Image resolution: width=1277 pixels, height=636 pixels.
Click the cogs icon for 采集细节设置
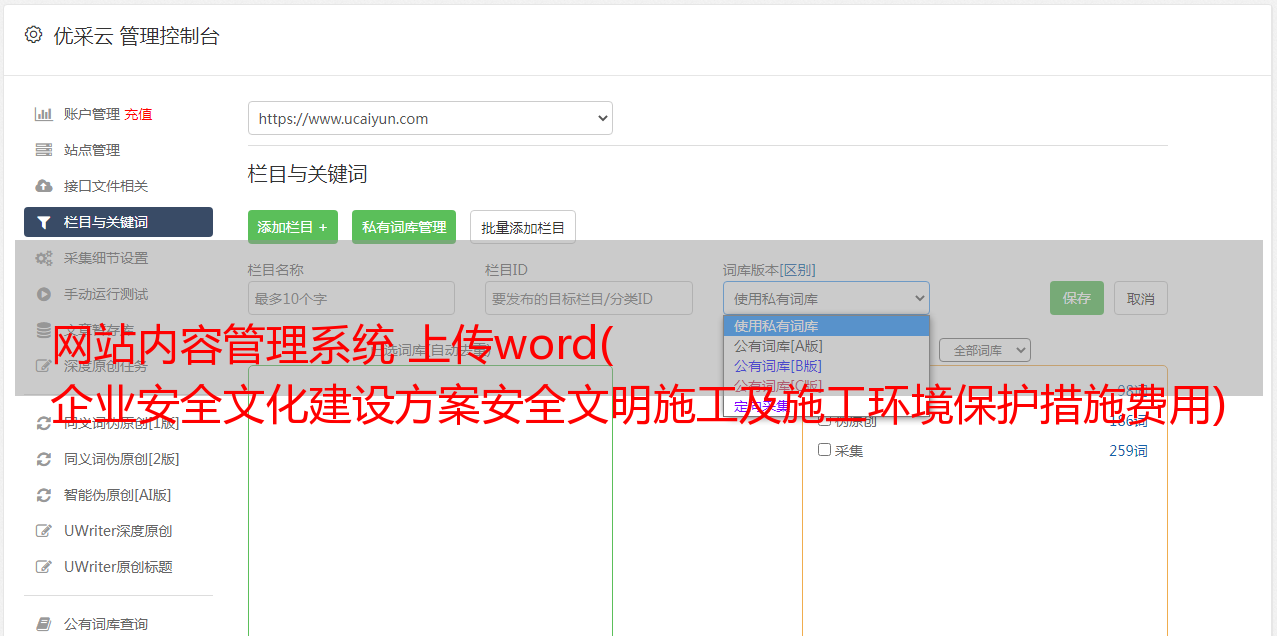coord(44,258)
